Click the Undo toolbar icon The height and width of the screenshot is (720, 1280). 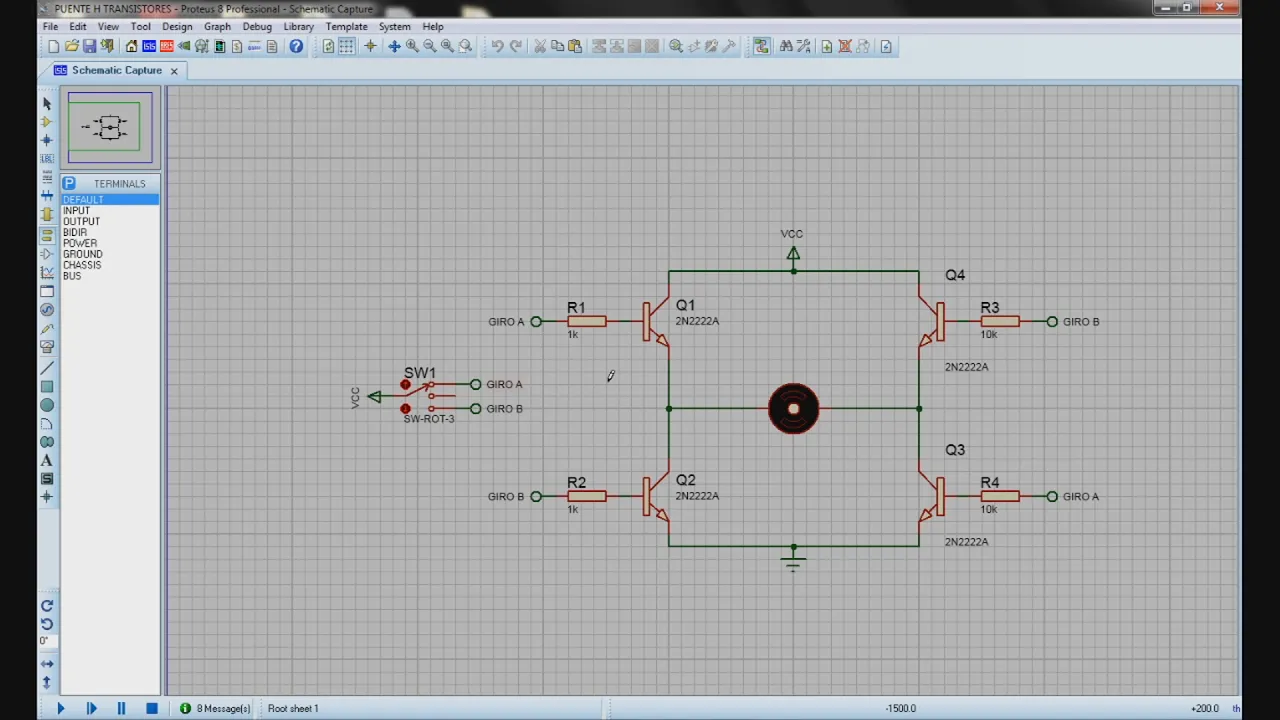point(497,46)
